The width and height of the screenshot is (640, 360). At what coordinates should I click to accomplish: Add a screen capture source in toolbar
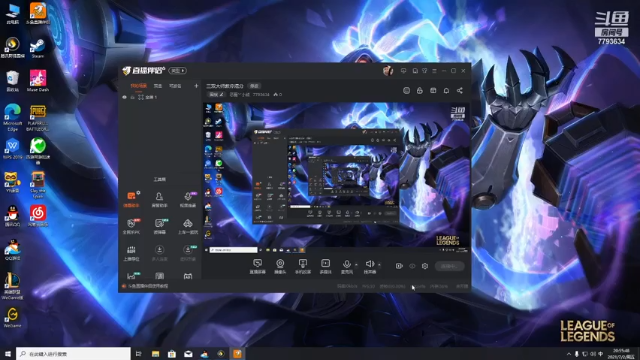tap(257, 266)
